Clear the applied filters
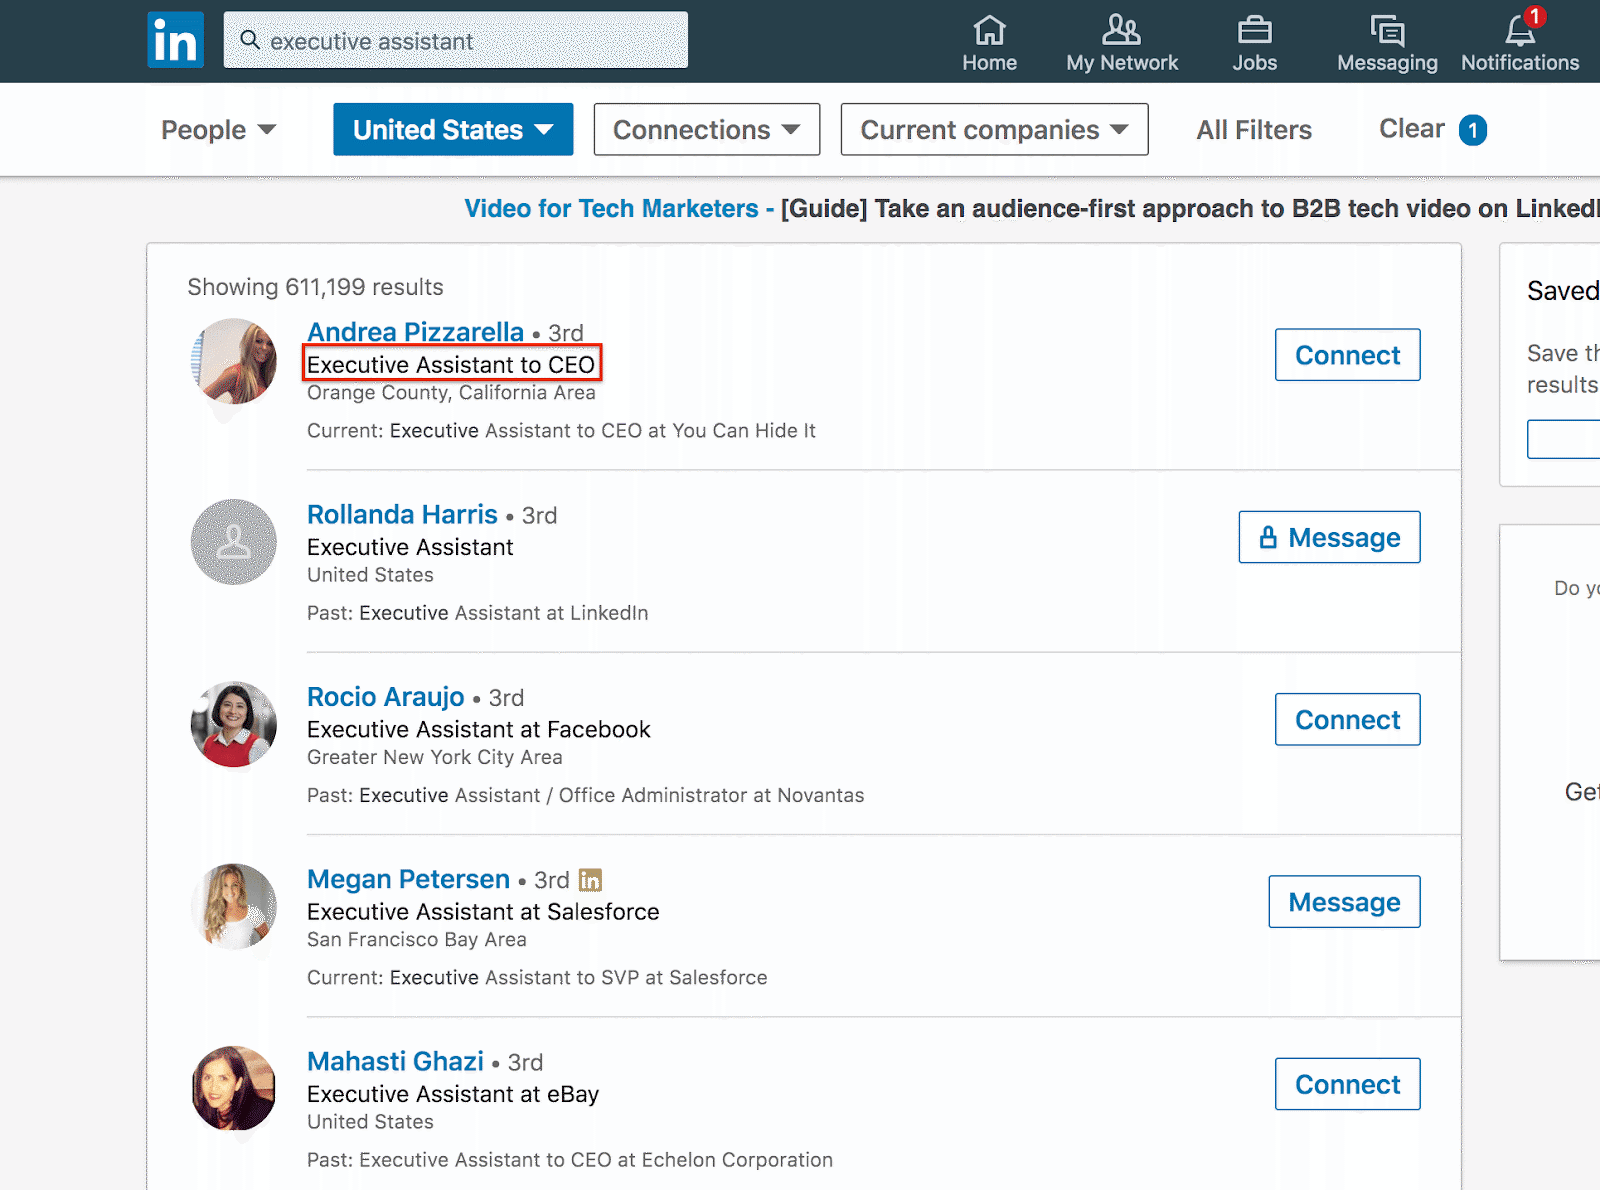The image size is (1600, 1190). [1411, 129]
